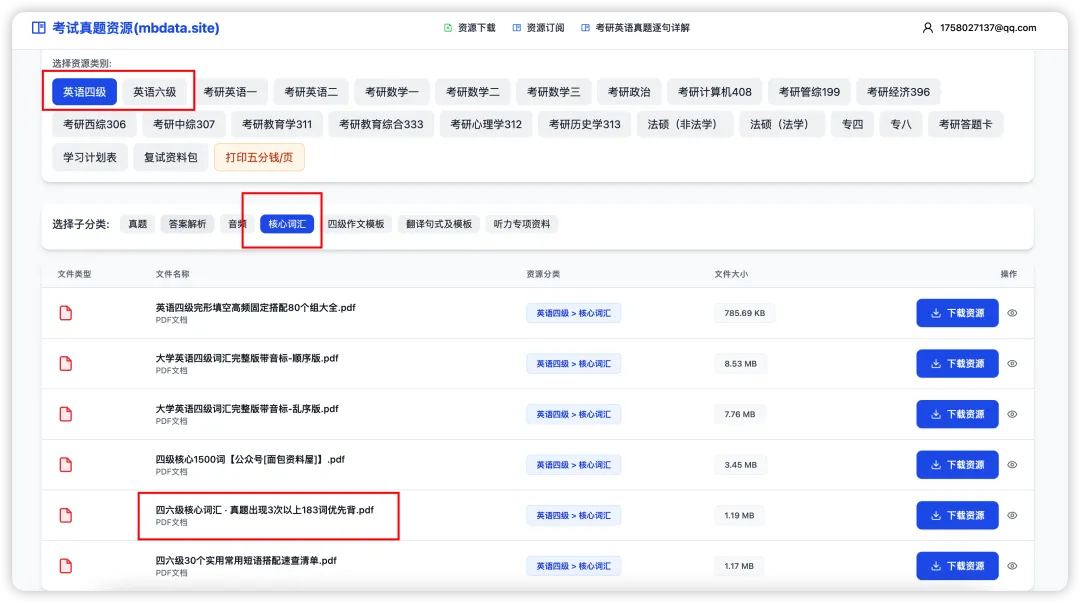Download the 四六级核心词汇 1.19 MB file
The width and height of the screenshot is (1080, 603).
[x=957, y=515]
